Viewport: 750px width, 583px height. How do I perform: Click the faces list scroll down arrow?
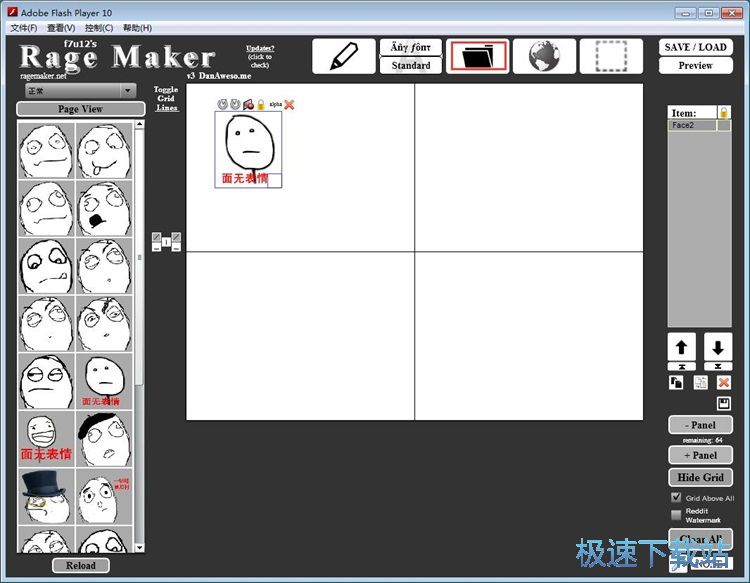[139, 548]
